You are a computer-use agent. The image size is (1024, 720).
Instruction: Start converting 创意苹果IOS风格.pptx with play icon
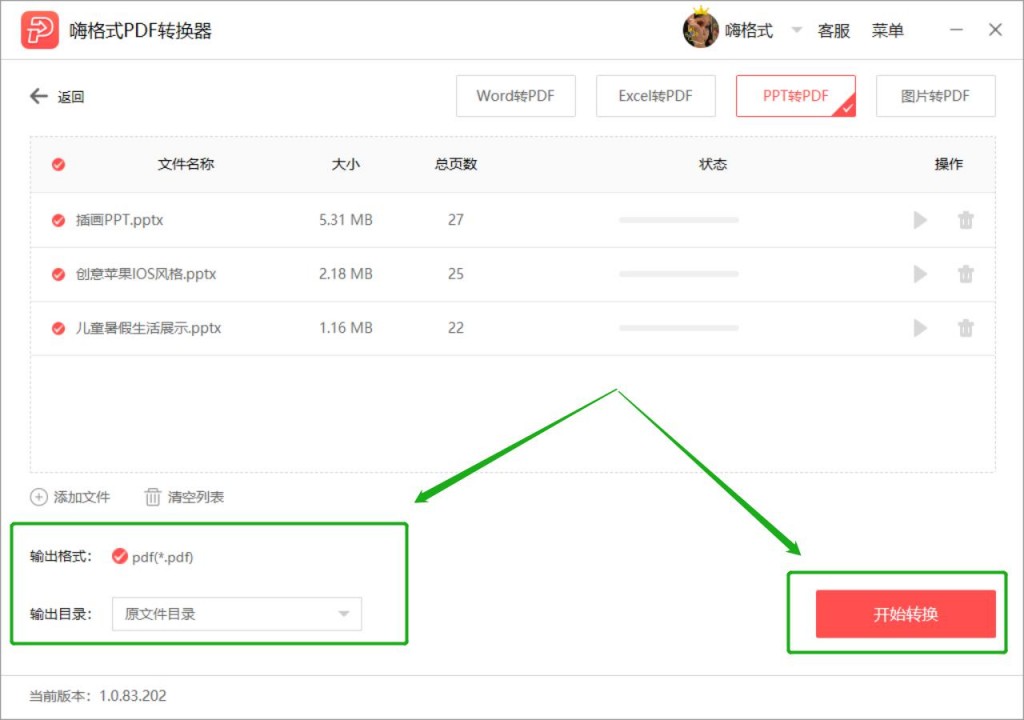pos(920,274)
